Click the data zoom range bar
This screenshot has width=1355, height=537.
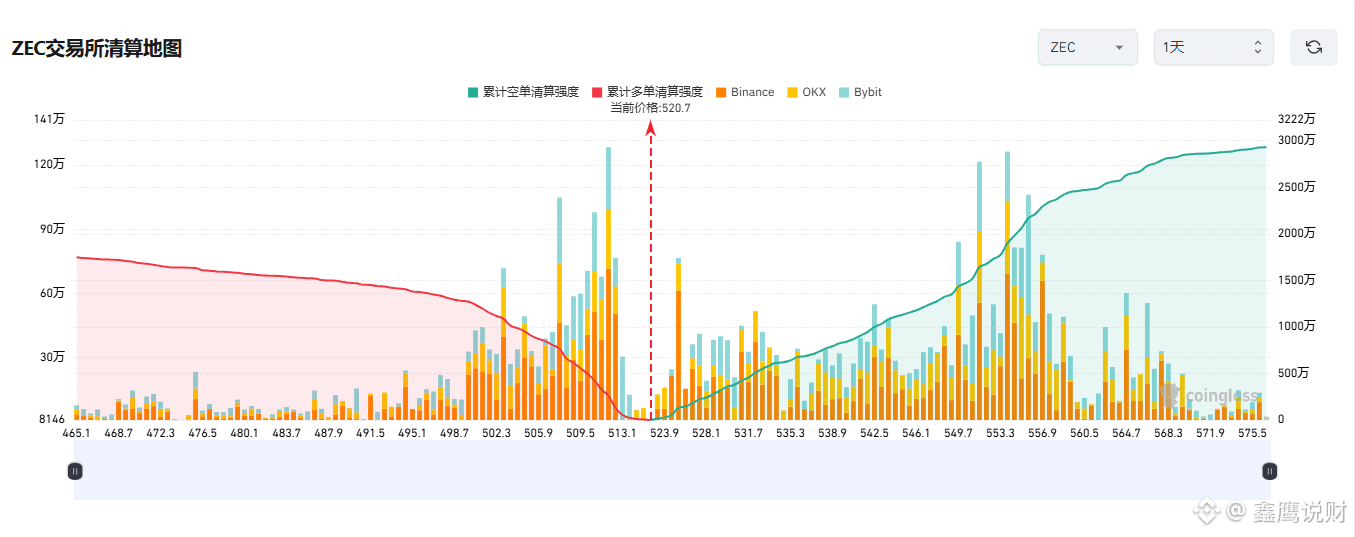click(672, 470)
